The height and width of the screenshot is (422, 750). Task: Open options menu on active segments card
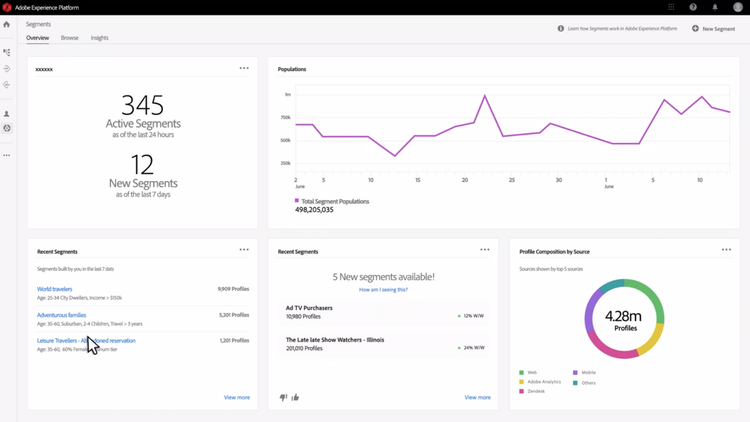244,68
